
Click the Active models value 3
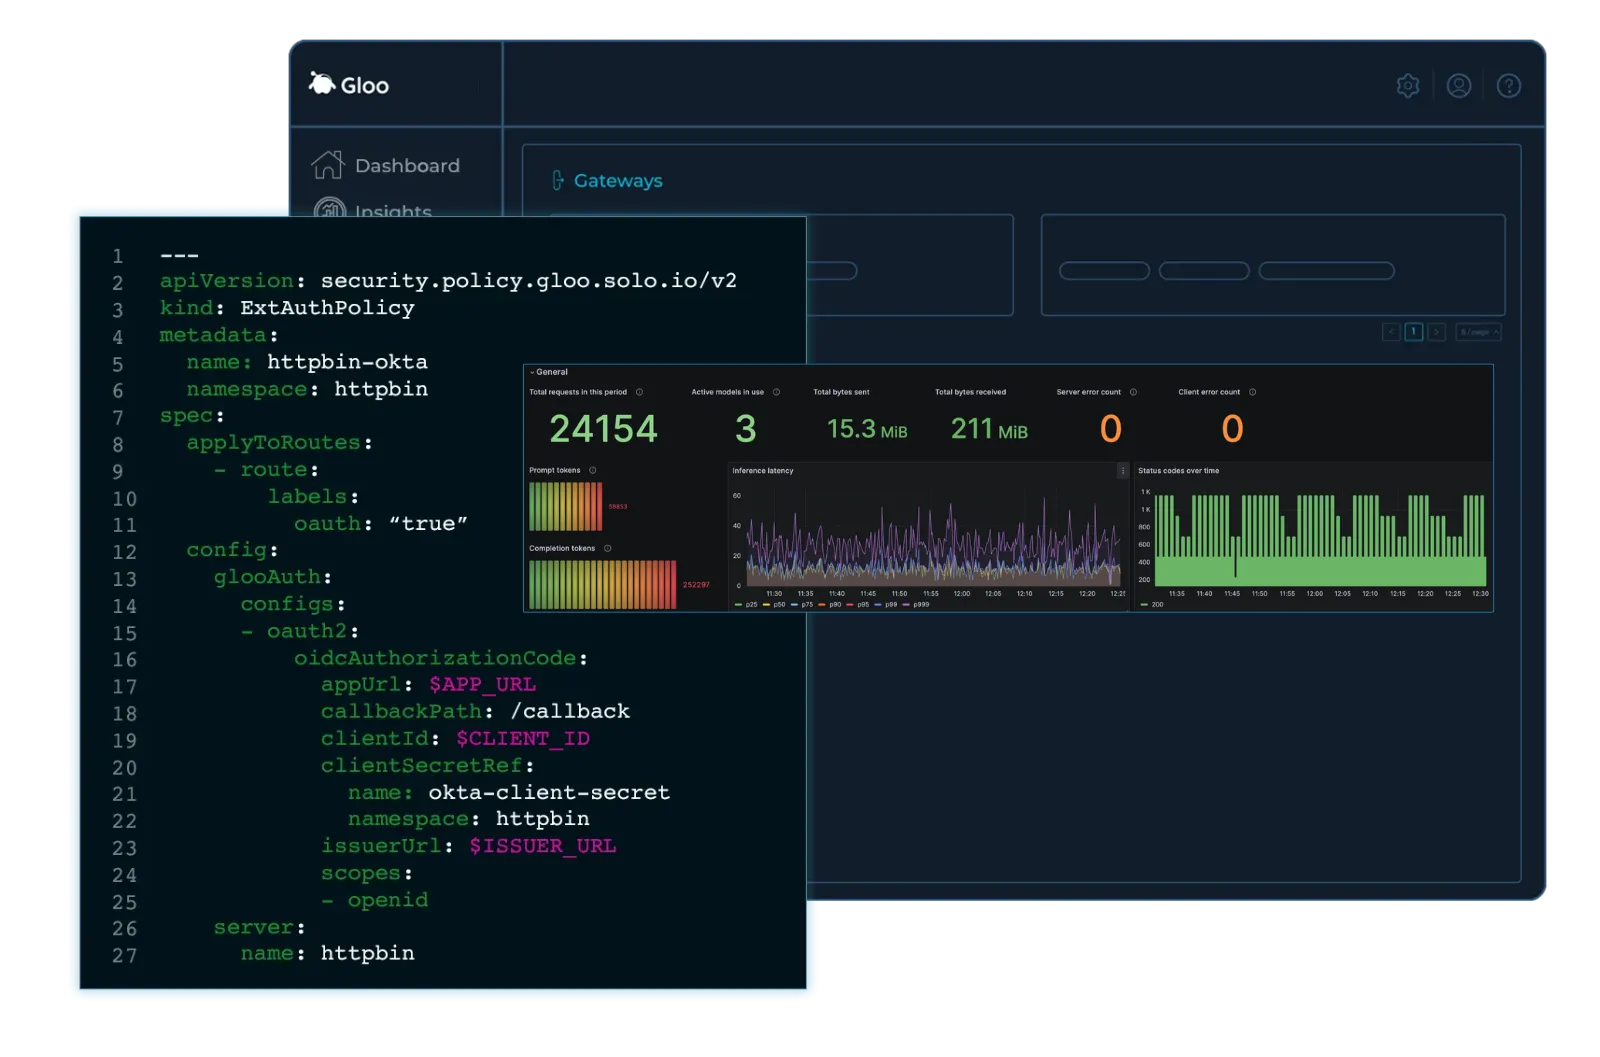pyautogui.click(x=746, y=429)
